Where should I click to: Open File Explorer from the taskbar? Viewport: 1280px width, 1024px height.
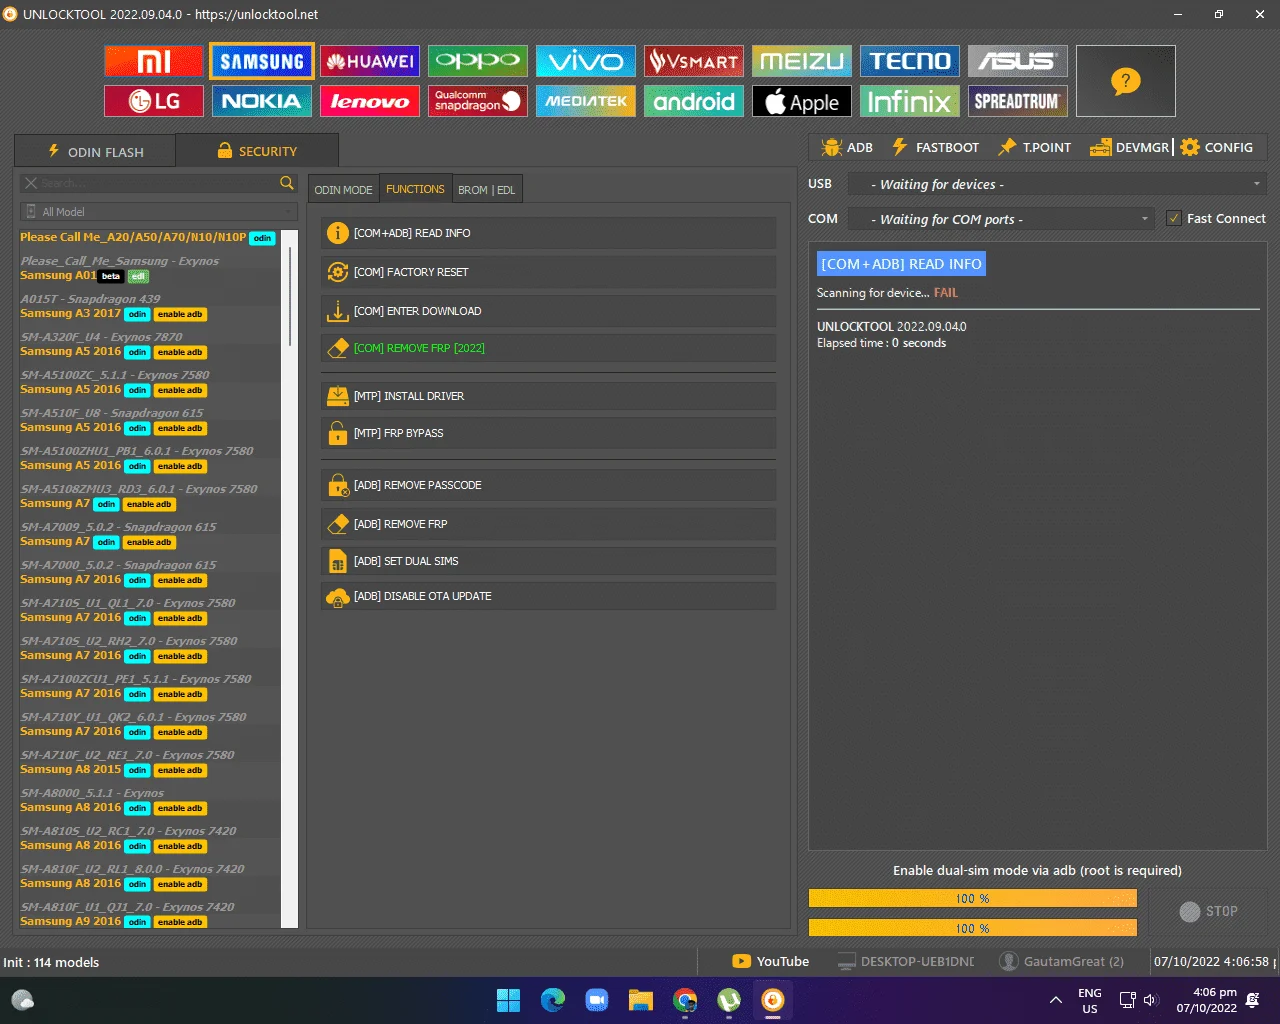(x=641, y=1000)
